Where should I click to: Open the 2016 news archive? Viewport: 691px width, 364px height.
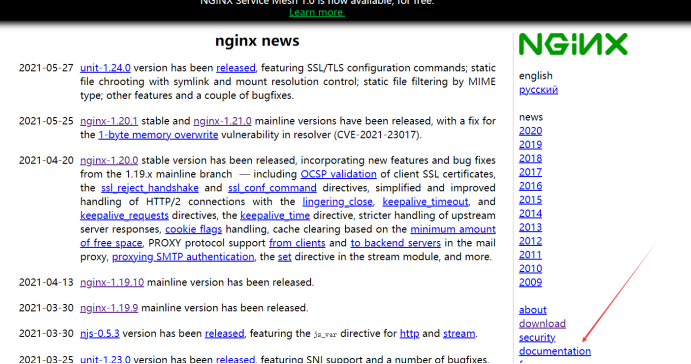pyautogui.click(x=530, y=186)
